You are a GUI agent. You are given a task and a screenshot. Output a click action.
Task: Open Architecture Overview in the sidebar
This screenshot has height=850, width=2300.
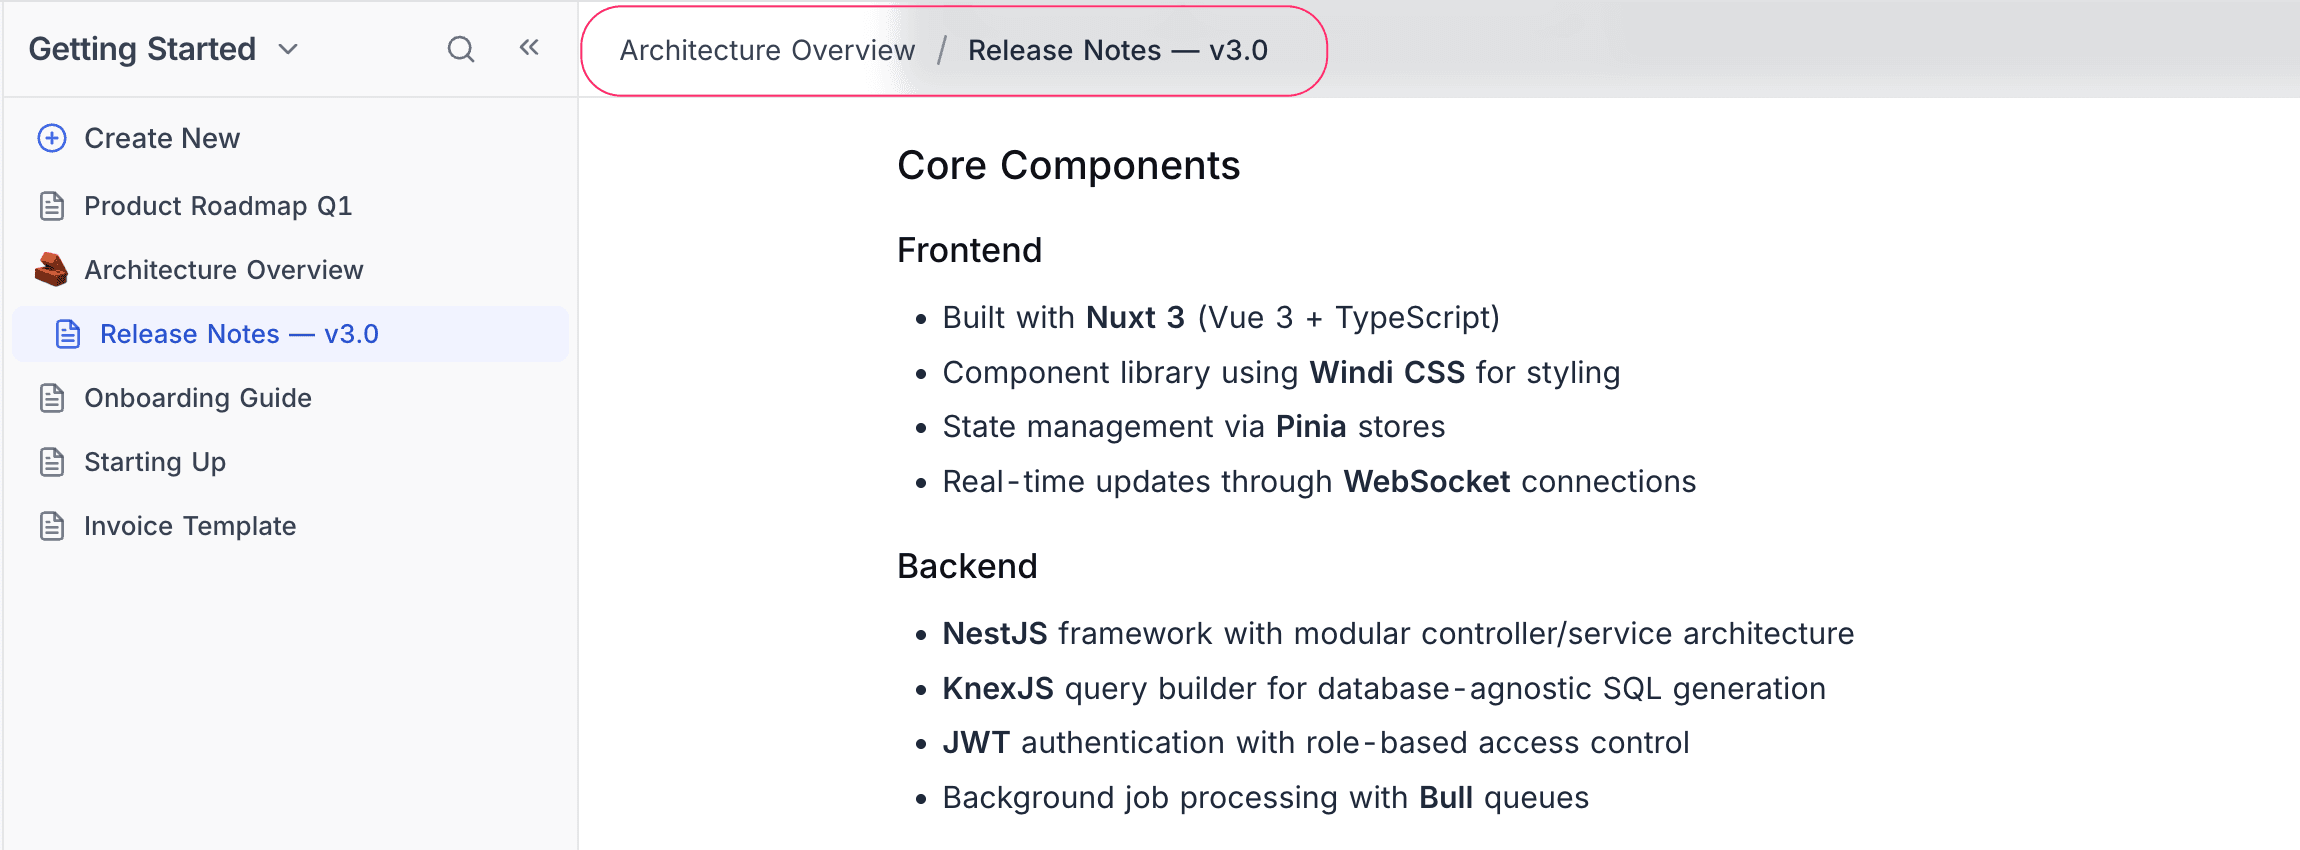tap(223, 270)
